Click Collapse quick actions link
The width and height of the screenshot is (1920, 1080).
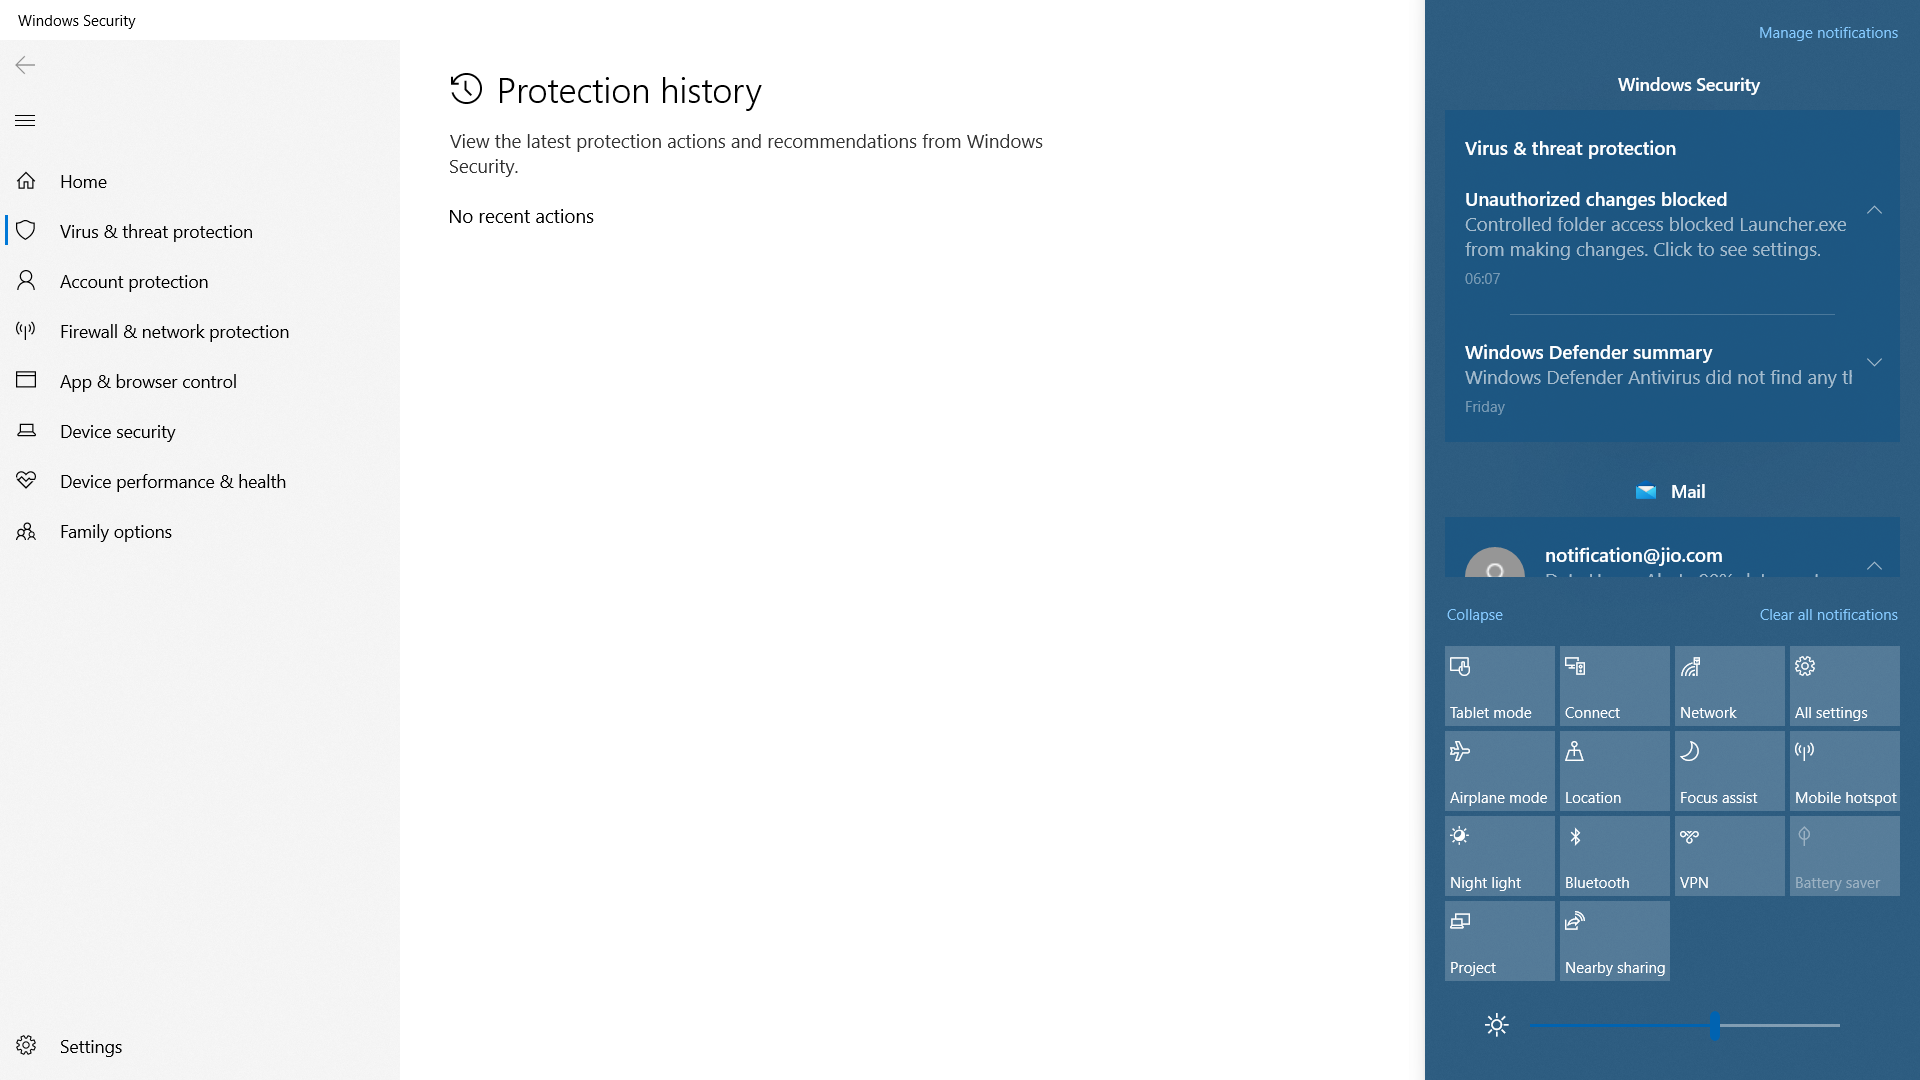click(x=1474, y=615)
